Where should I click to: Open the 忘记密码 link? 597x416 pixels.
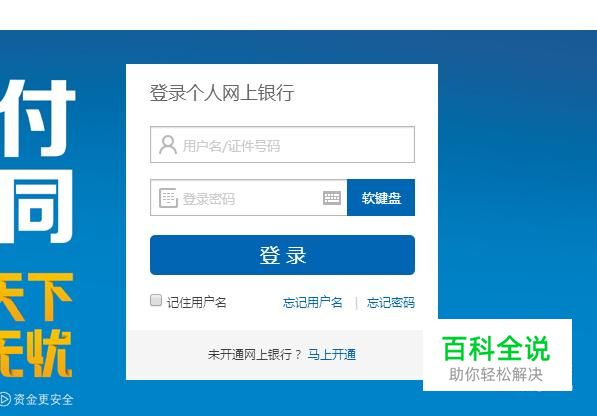click(391, 303)
